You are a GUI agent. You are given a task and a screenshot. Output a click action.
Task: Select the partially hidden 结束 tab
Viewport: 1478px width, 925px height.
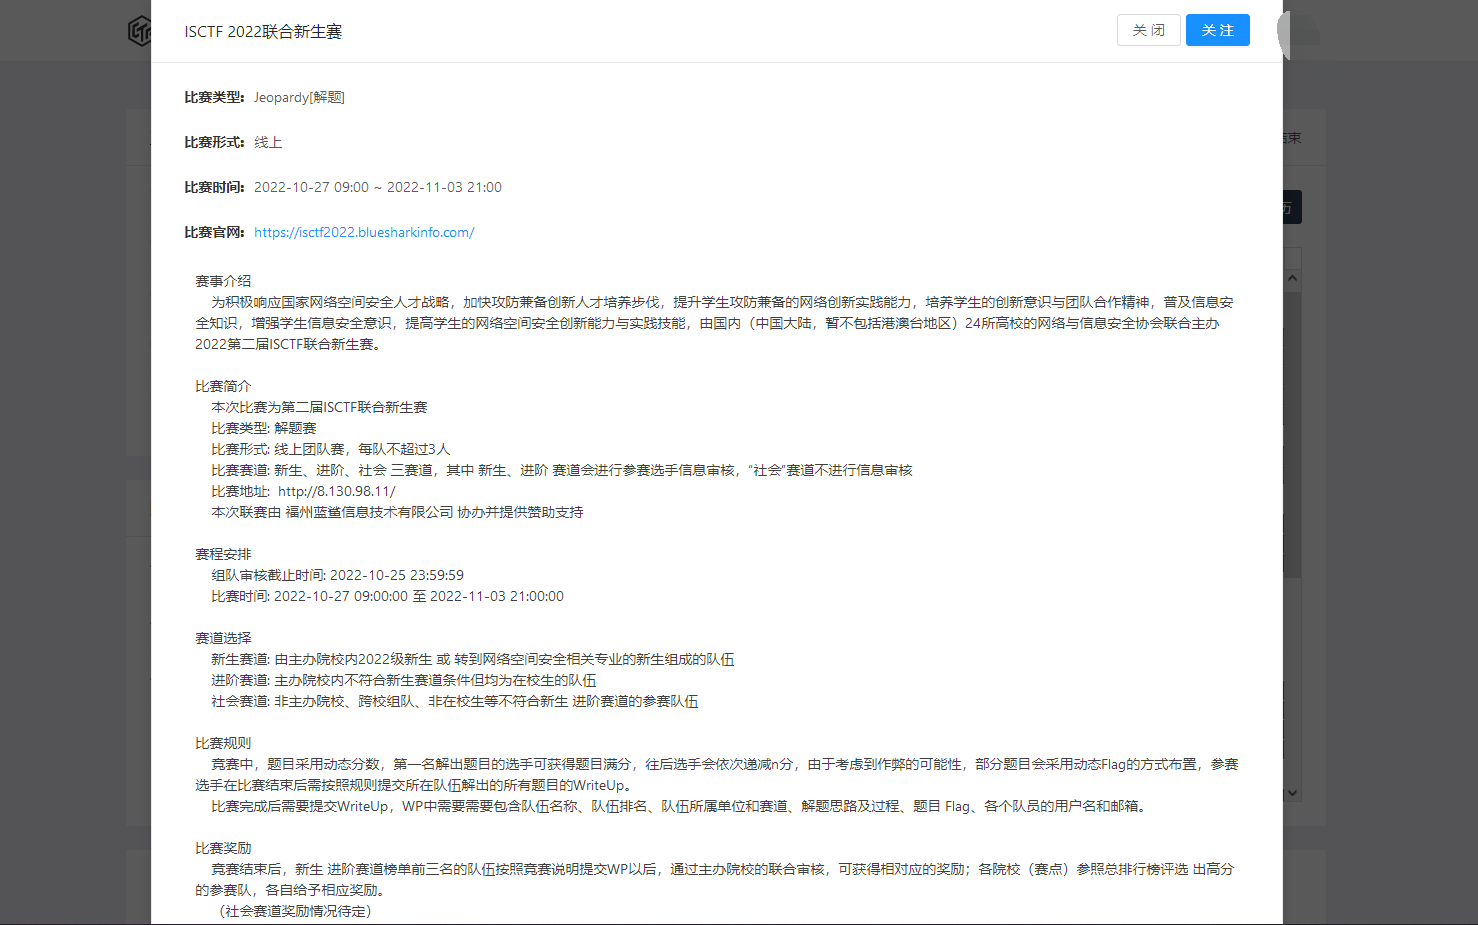pos(1292,138)
